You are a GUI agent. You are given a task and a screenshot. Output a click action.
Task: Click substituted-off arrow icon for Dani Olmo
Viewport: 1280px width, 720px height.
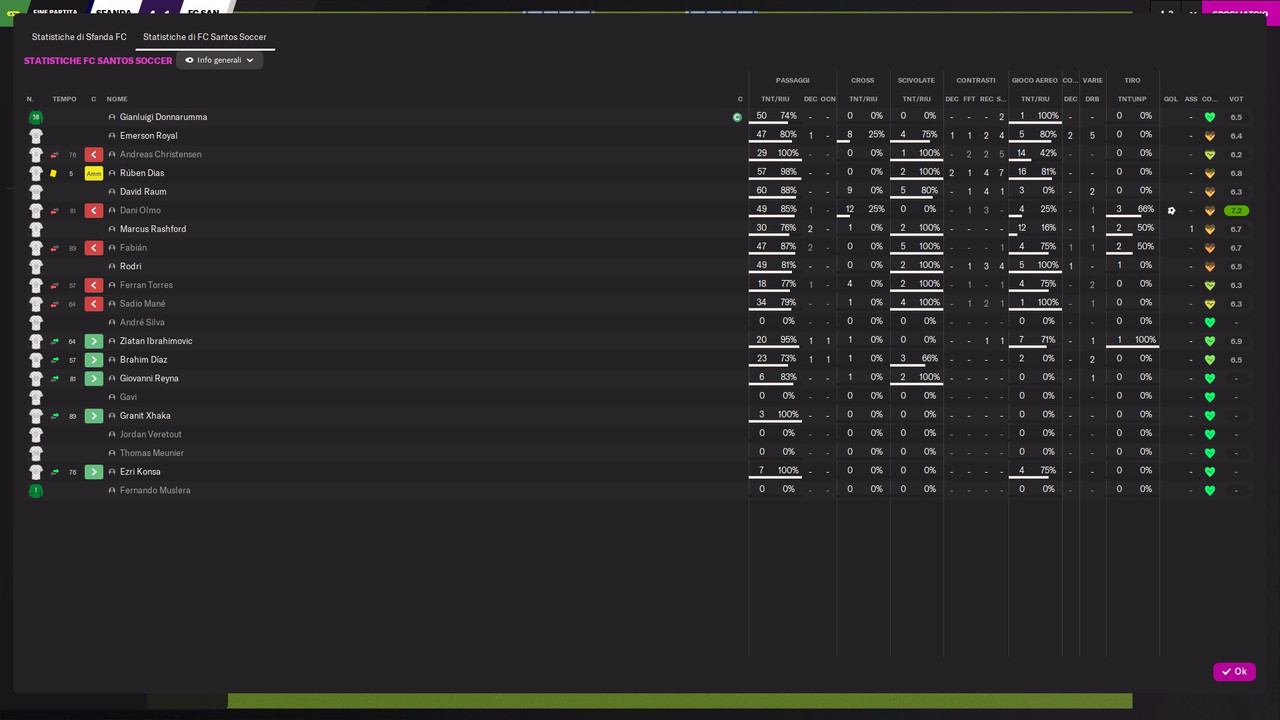(94, 210)
